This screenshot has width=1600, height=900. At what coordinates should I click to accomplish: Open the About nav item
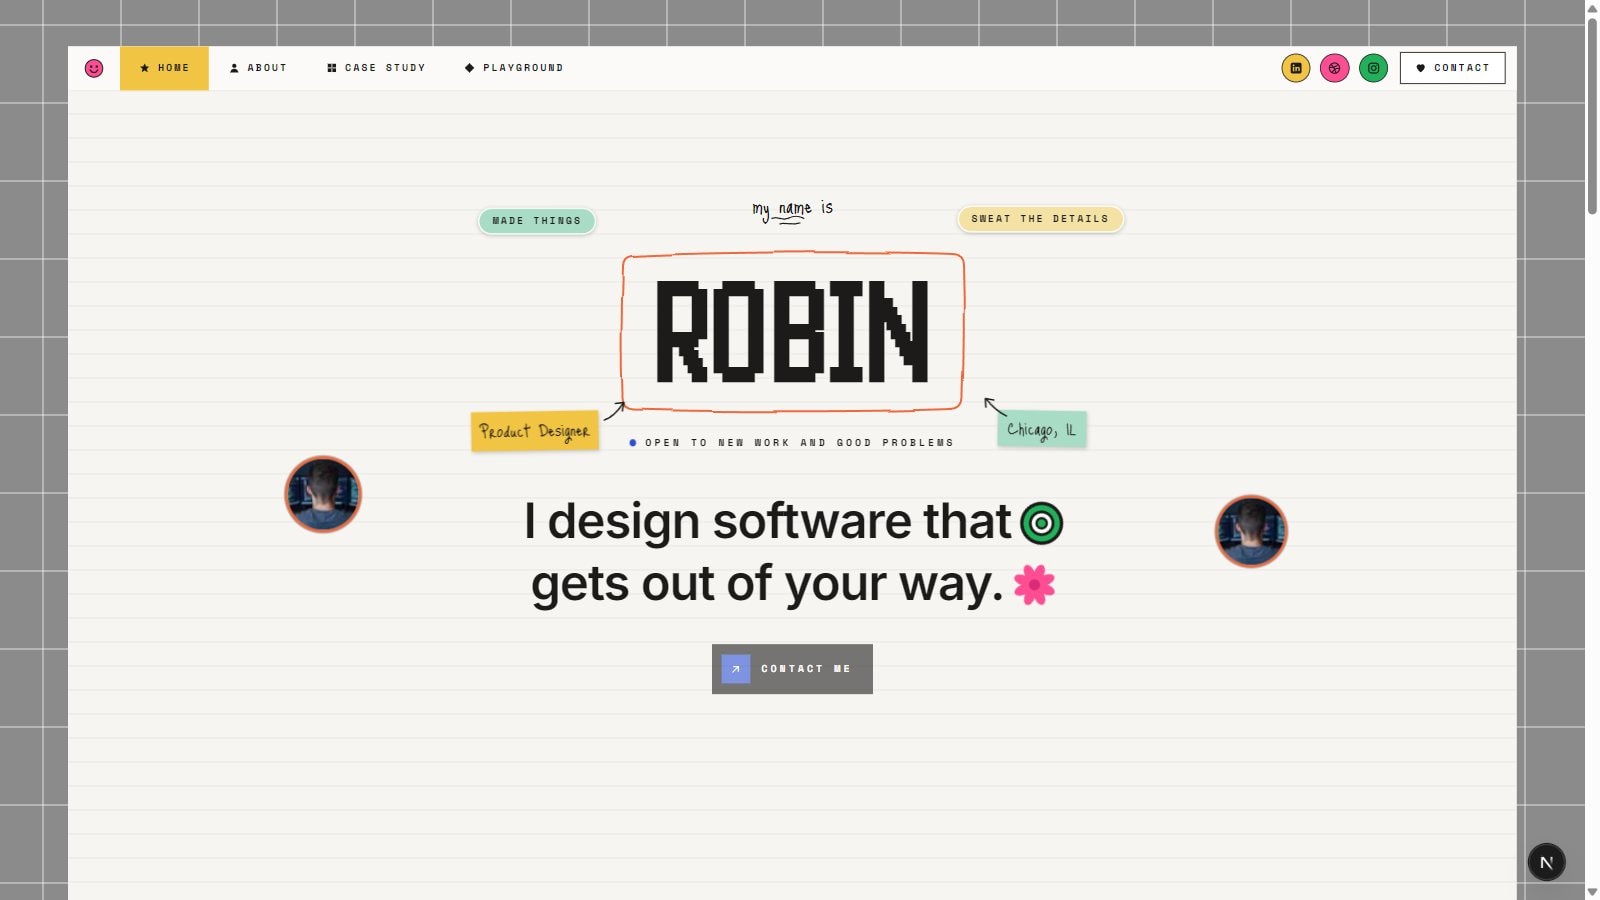[x=258, y=68]
